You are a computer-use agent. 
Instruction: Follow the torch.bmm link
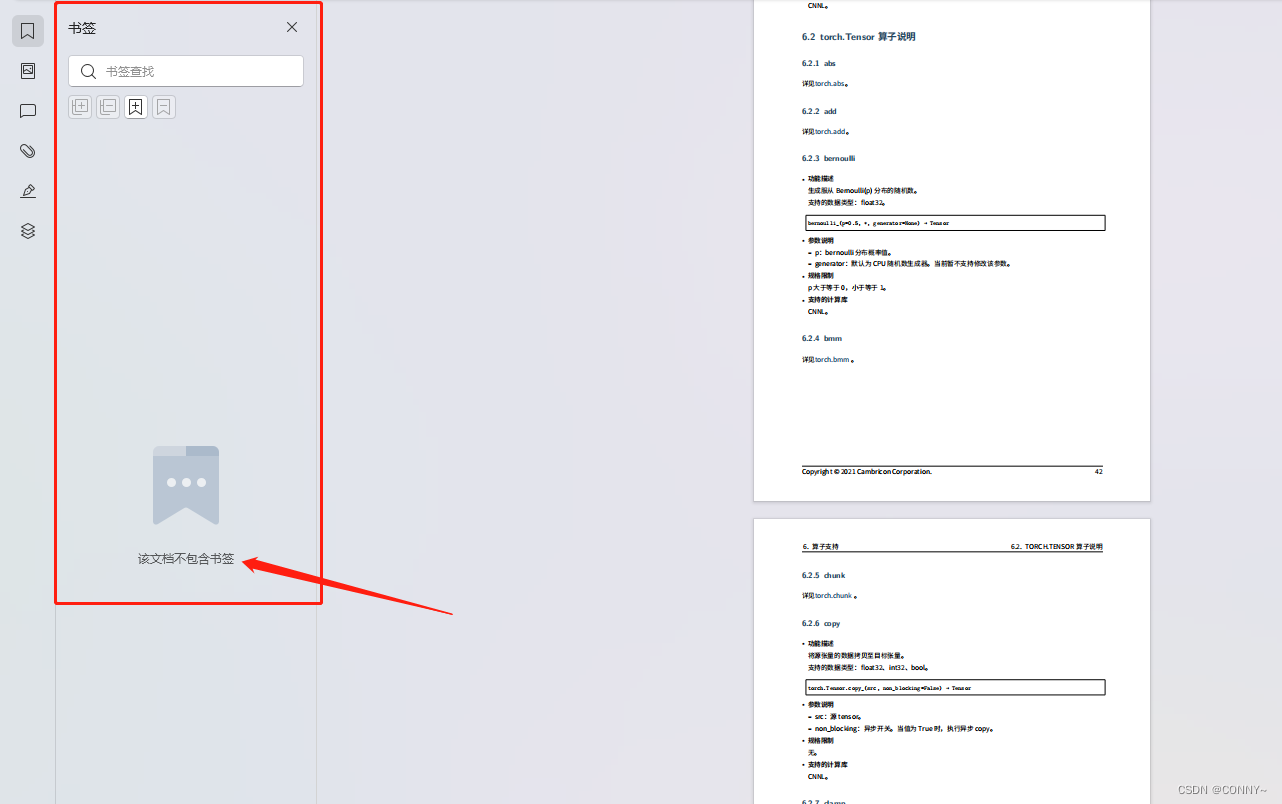coord(832,360)
